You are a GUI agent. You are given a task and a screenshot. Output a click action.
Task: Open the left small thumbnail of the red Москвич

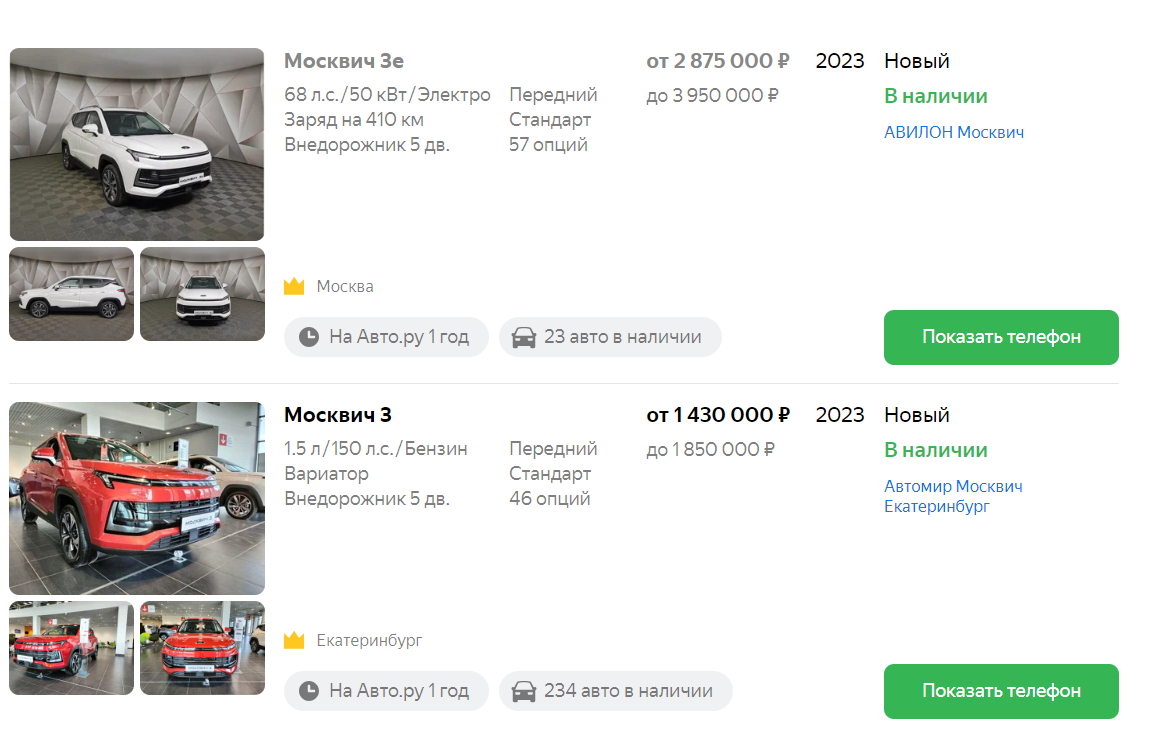72,648
